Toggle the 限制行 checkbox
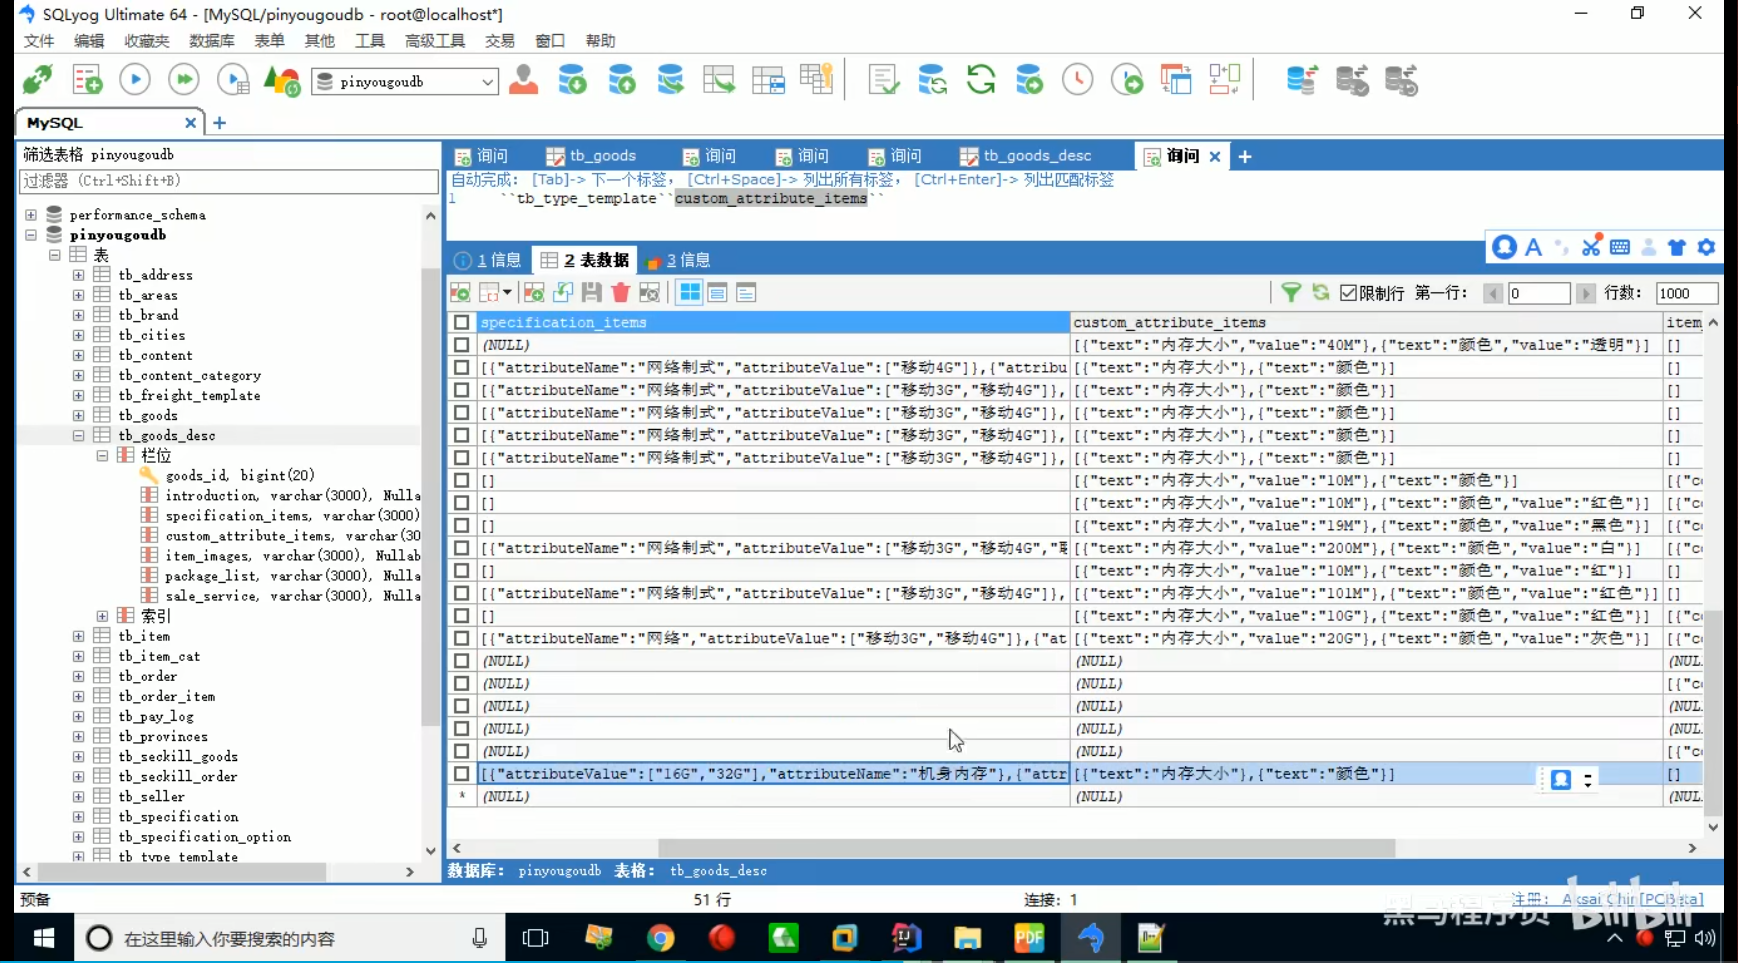This screenshot has height=963, width=1738. (x=1348, y=293)
